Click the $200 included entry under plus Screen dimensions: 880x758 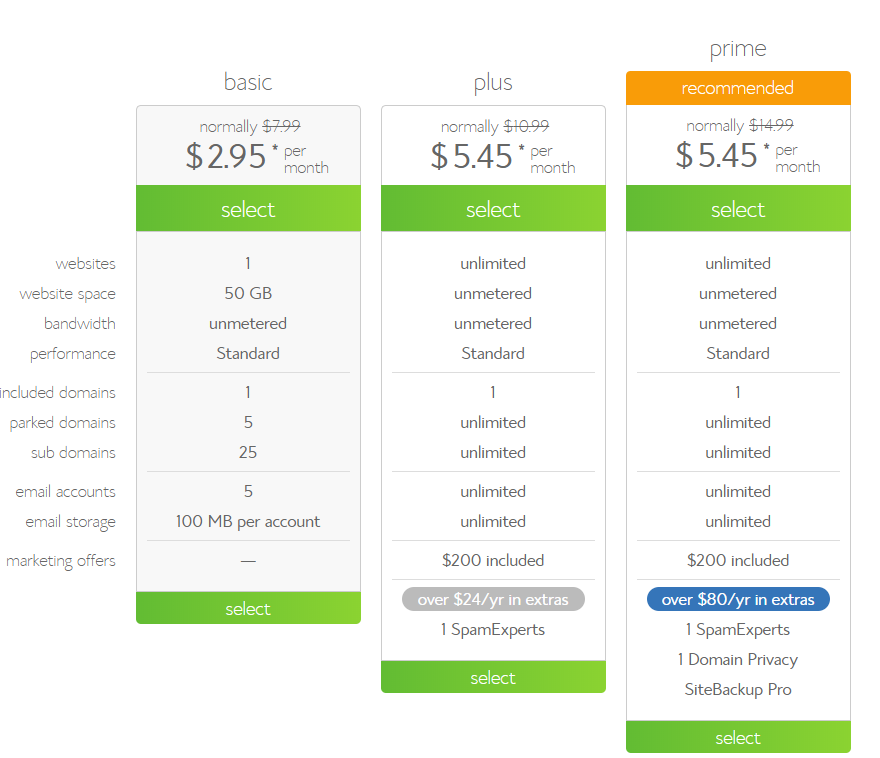[x=493, y=560]
